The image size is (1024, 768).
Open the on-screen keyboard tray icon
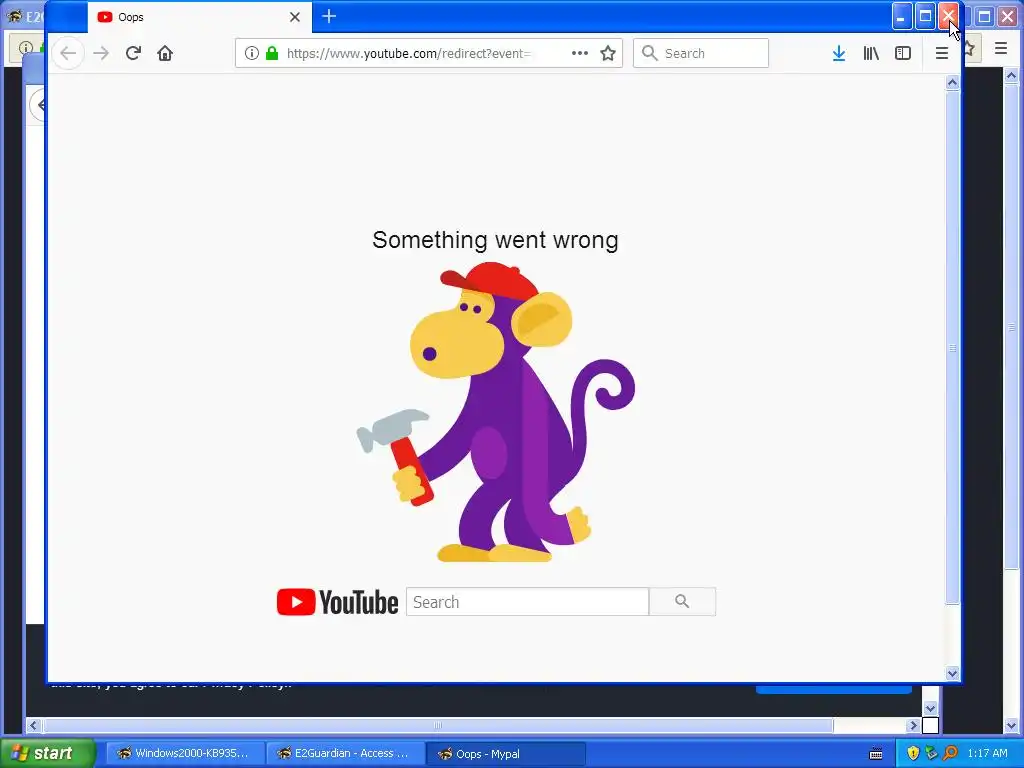point(876,754)
